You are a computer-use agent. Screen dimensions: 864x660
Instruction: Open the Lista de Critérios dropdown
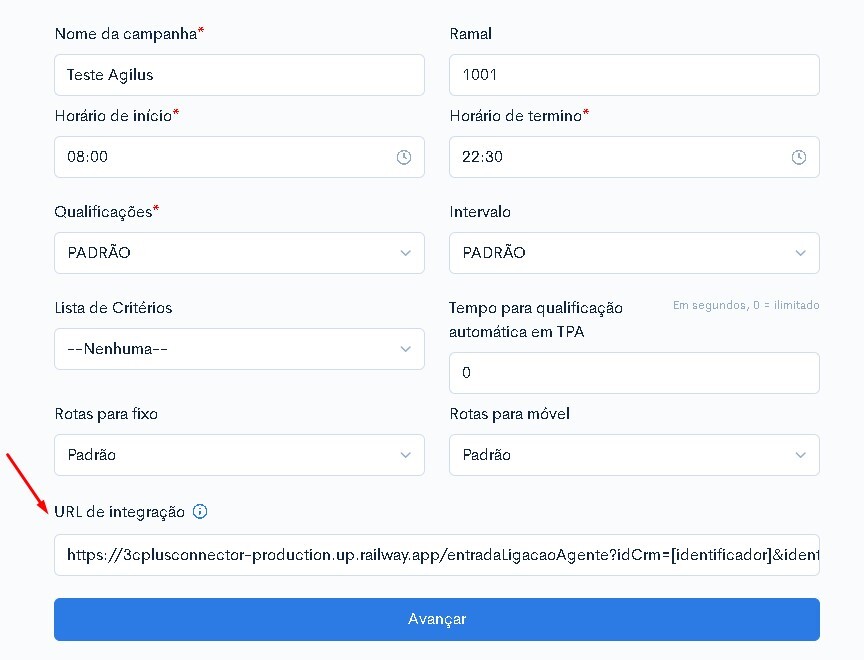click(x=239, y=349)
